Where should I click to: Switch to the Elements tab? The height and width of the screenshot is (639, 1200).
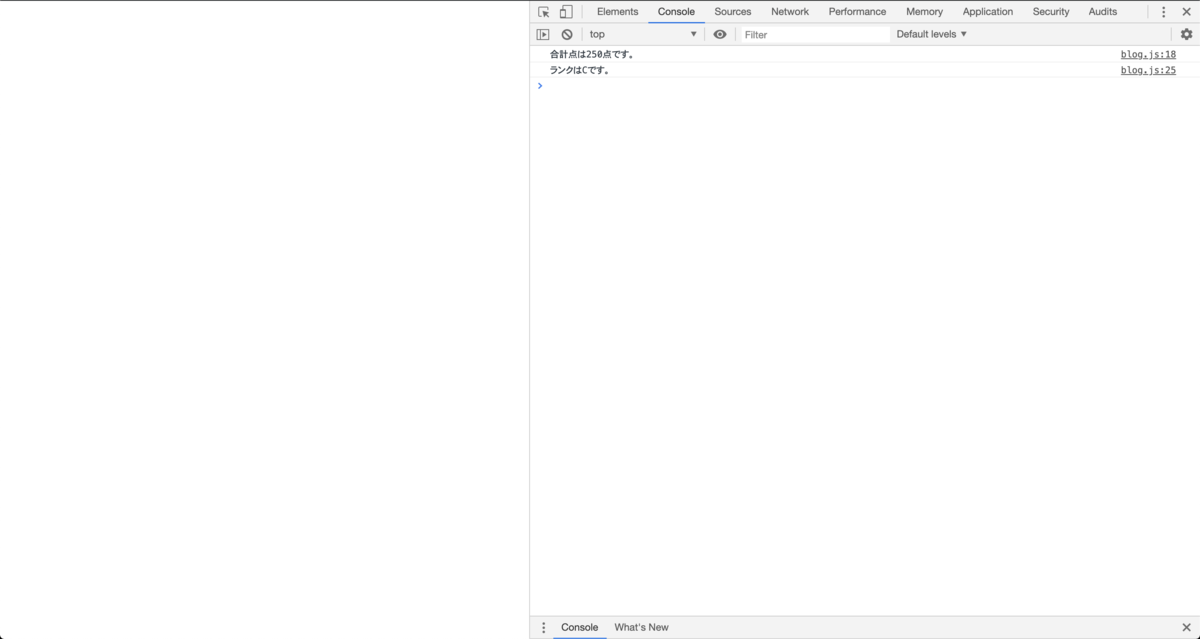(x=617, y=12)
